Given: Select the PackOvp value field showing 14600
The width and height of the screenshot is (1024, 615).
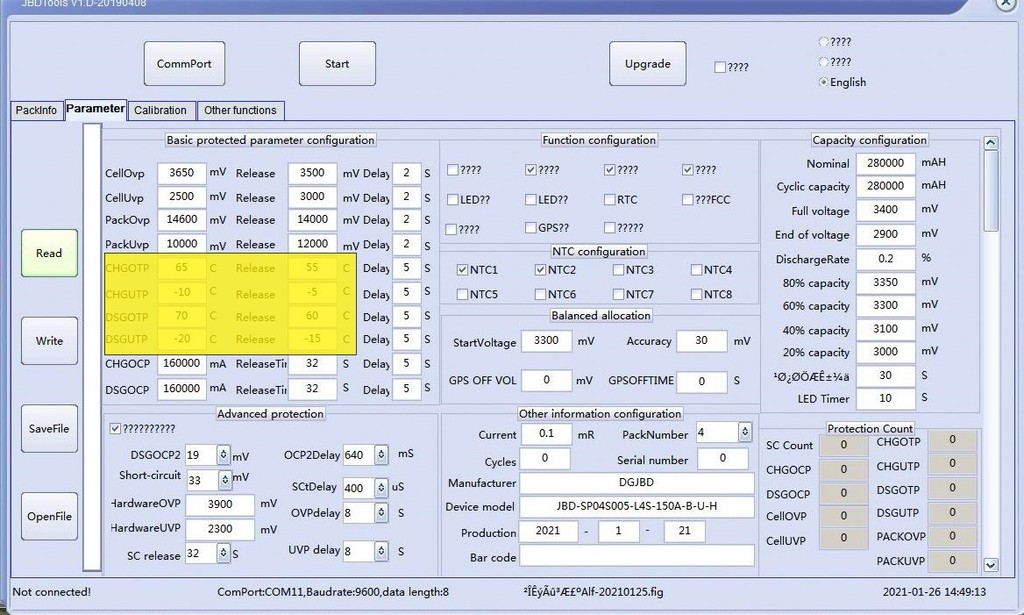Looking at the screenshot, I should pos(182,219).
